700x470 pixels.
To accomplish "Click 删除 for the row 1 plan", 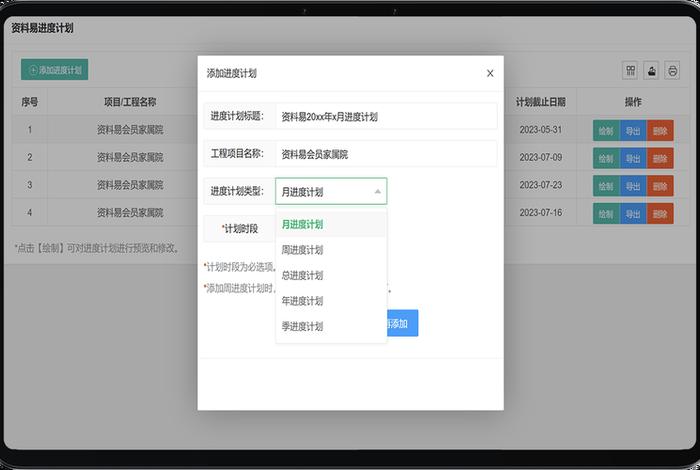I will [660, 130].
